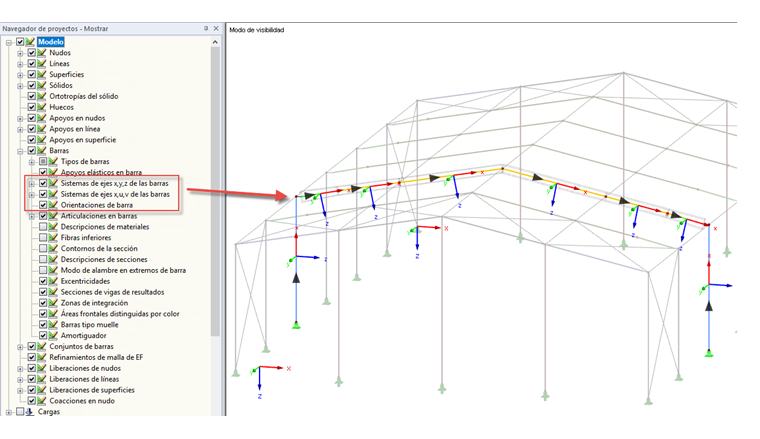
Task: Enable the Cargas checkbox
Action: tap(20, 411)
